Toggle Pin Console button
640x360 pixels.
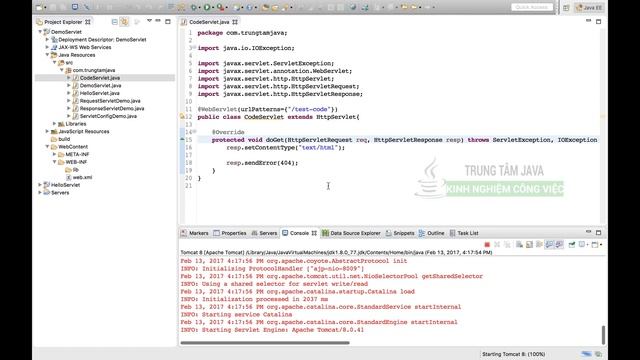[x=572, y=244]
